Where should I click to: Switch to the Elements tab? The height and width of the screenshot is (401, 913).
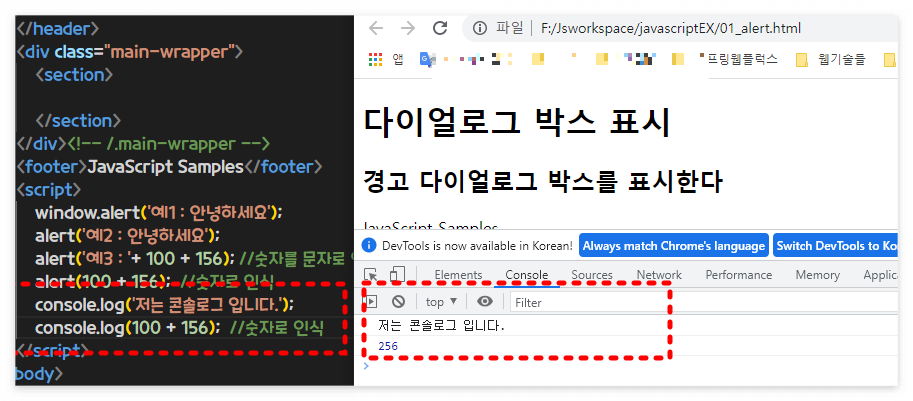[458, 275]
